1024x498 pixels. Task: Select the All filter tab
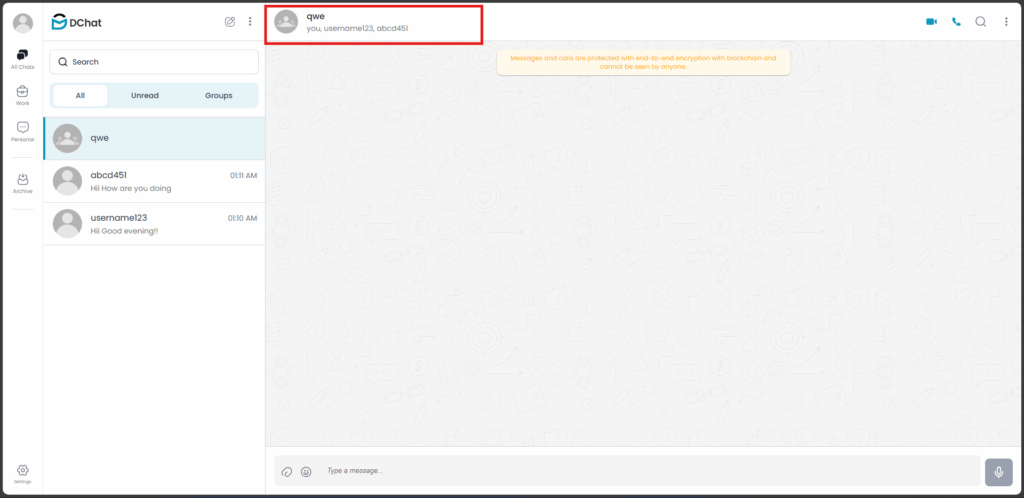point(80,96)
